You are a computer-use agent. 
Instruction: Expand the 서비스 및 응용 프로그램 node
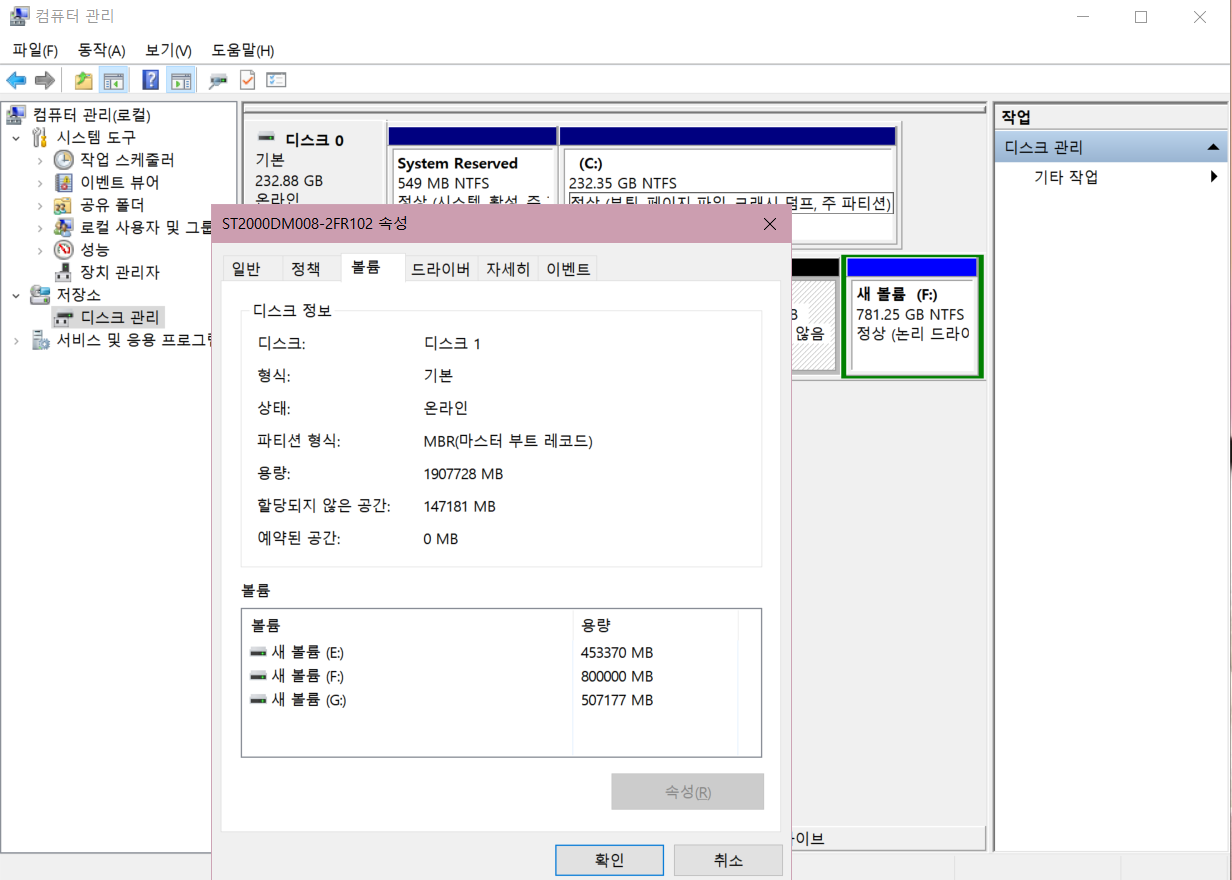[x=17, y=339]
